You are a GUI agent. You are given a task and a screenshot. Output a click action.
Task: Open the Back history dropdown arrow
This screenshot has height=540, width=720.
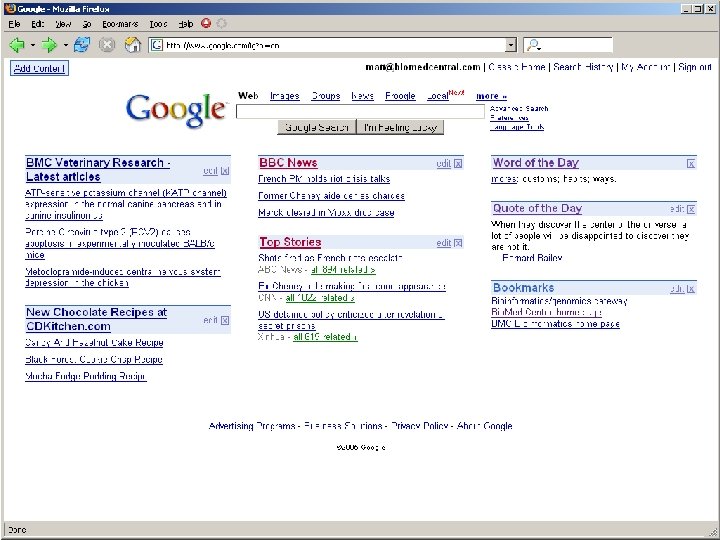coord(33,45)
